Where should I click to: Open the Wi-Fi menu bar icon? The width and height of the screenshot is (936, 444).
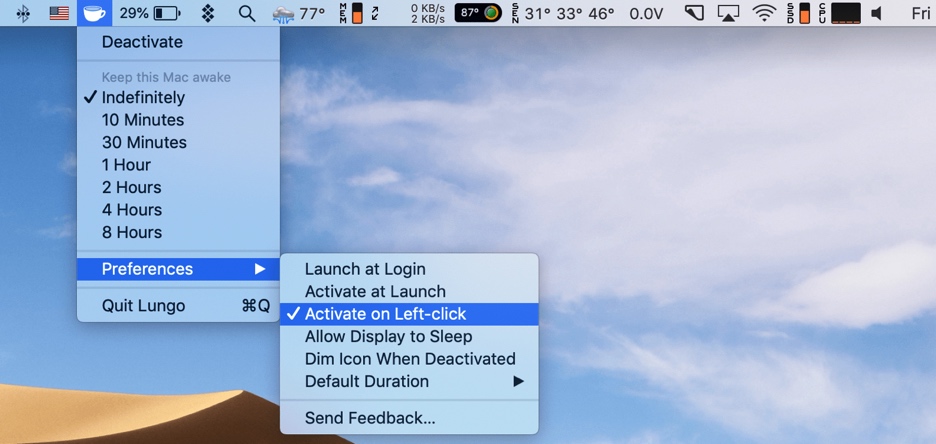tap(764, 13)
